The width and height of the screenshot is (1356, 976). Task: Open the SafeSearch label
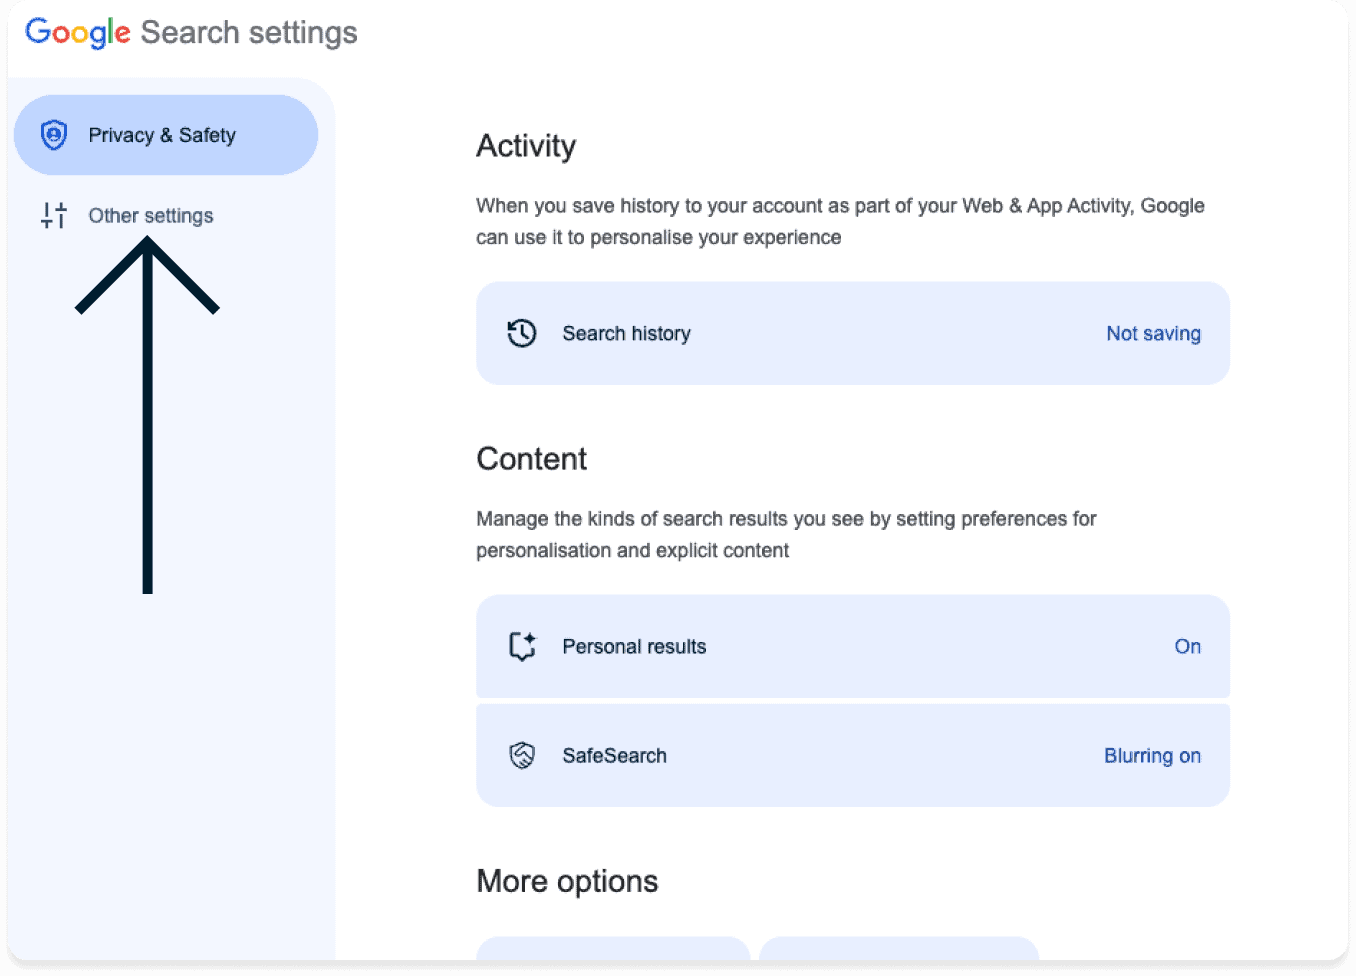coord(614,755)
